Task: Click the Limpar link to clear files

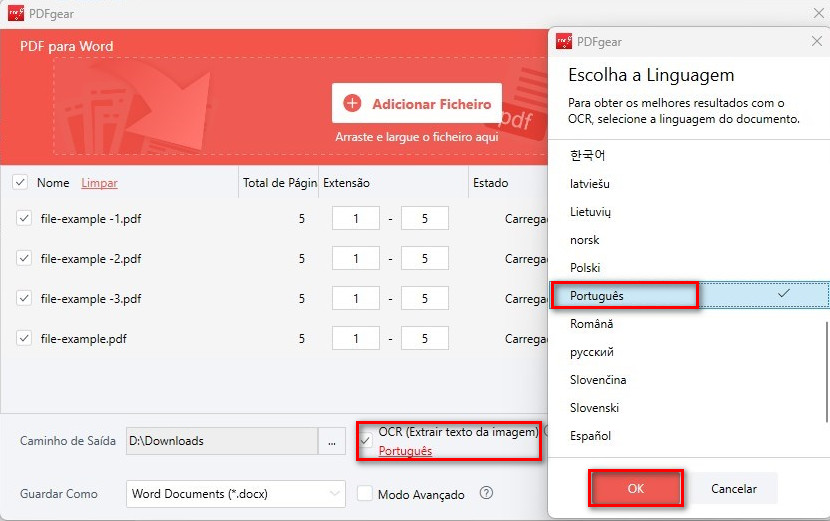Action: (x=99, y=183)
